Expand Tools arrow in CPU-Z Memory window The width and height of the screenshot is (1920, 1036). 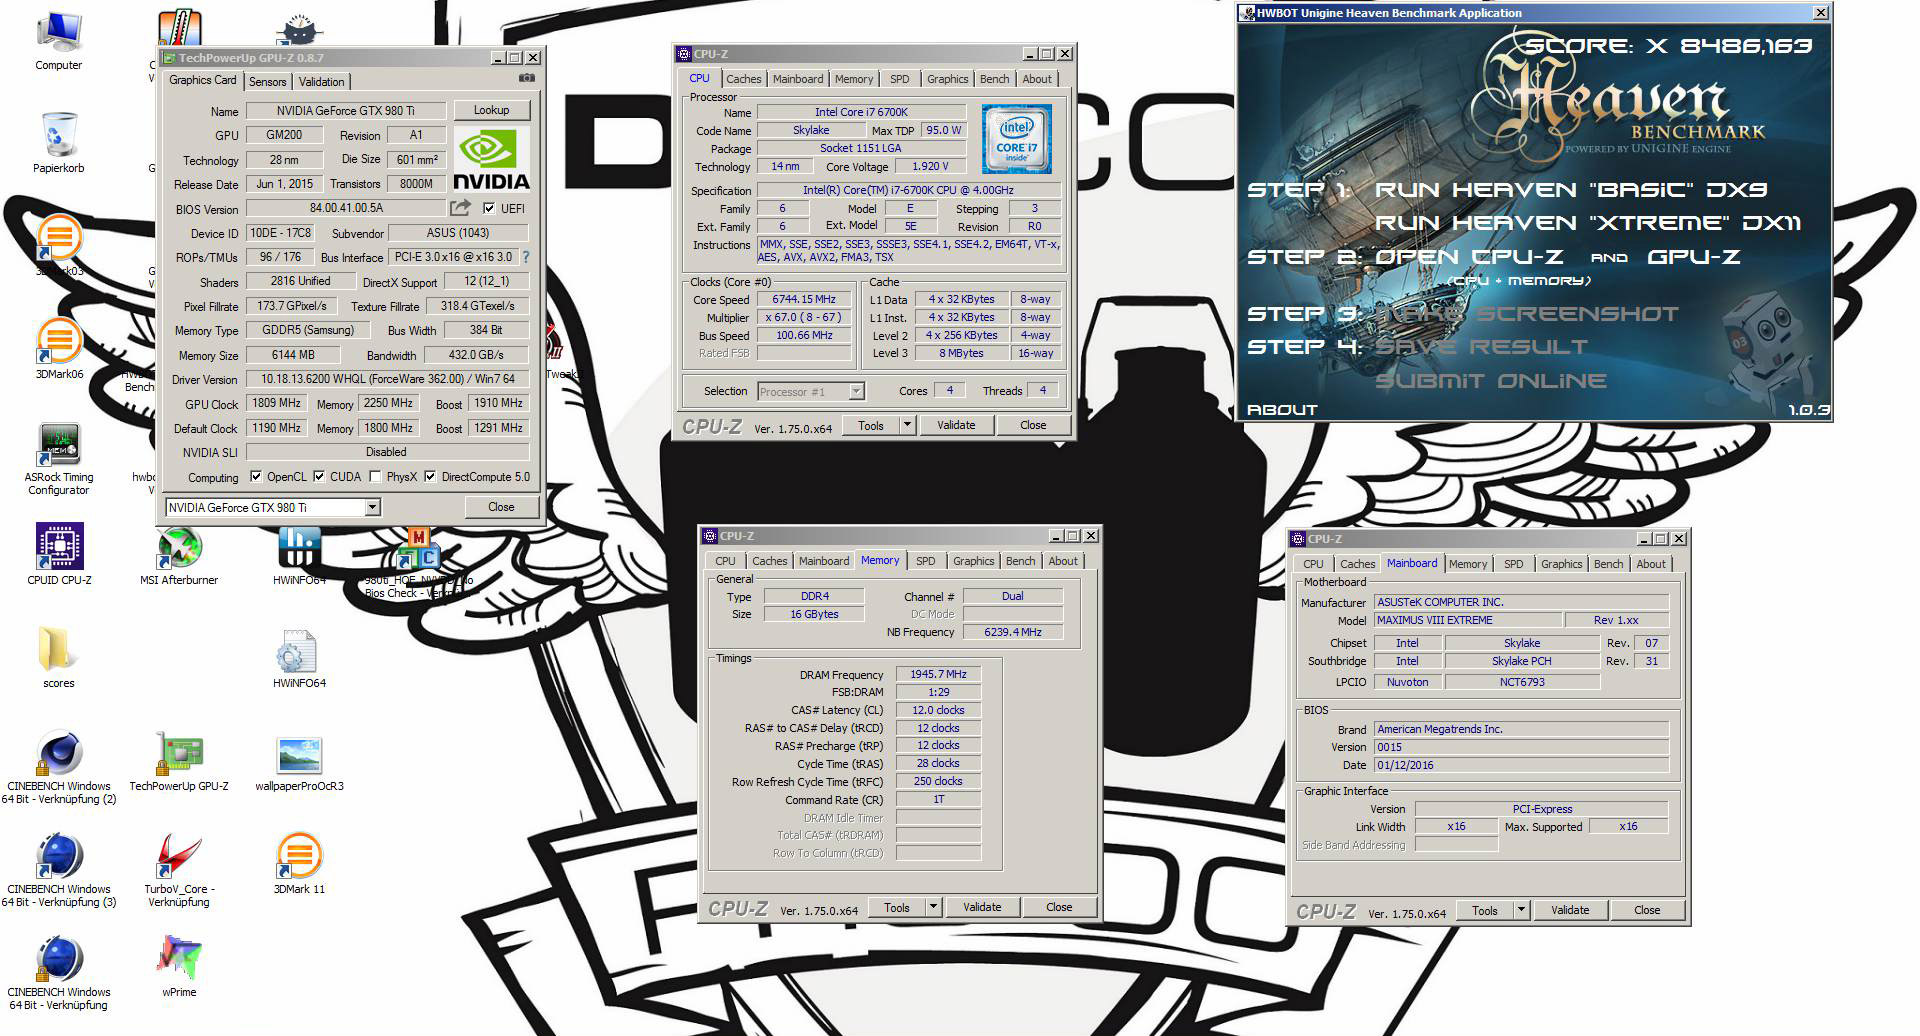click(x=933, y=907)
